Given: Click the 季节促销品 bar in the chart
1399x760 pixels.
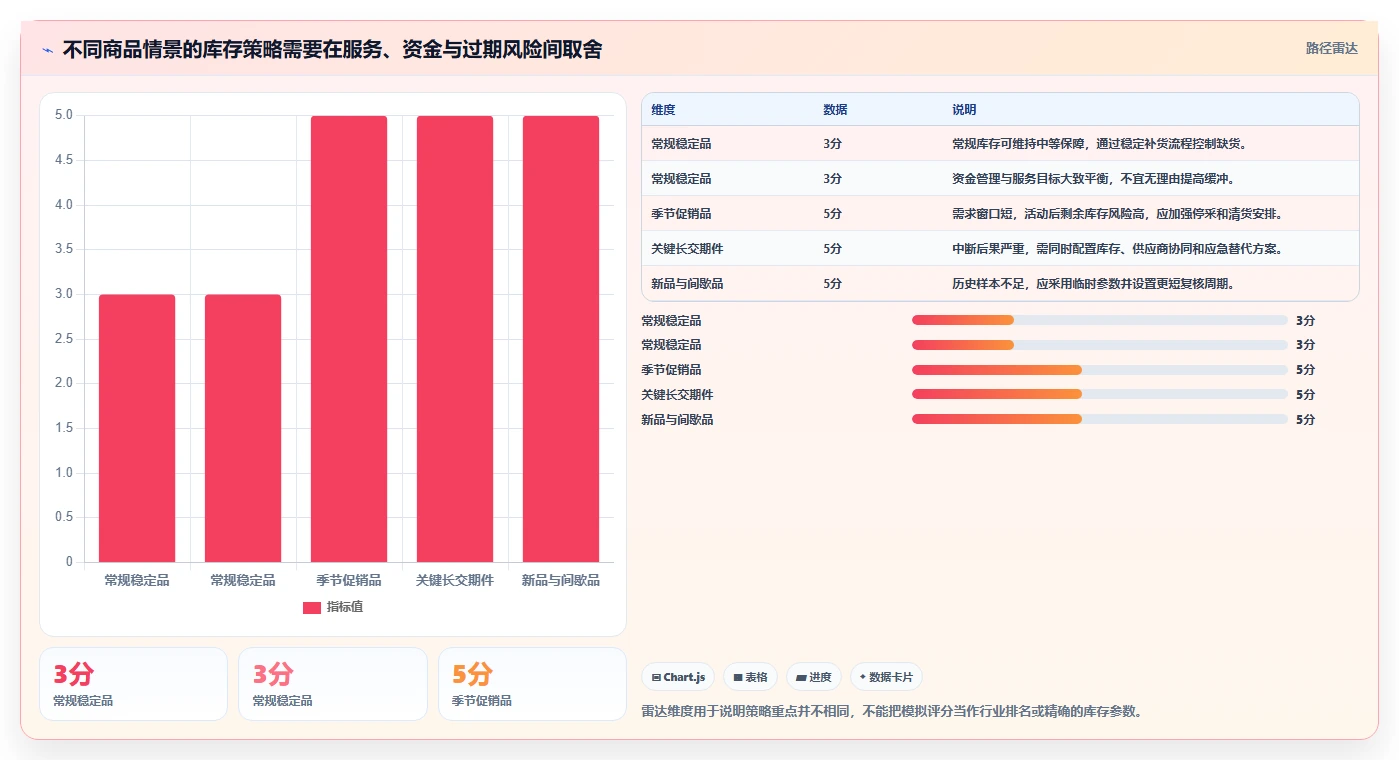Looking at the screenshot, I should (x=349, y=339).
